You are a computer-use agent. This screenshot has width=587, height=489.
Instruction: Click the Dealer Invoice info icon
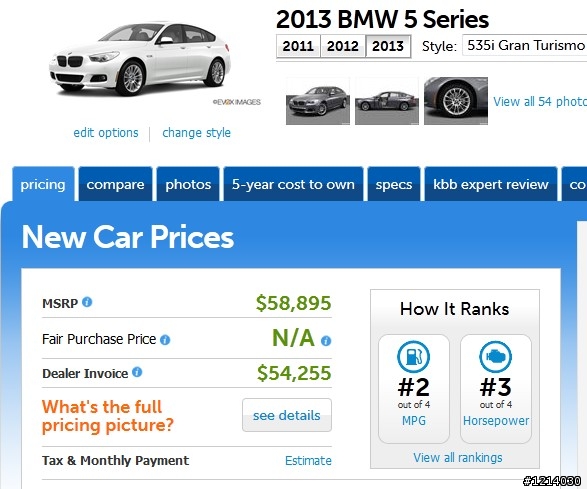pos(137,372)
